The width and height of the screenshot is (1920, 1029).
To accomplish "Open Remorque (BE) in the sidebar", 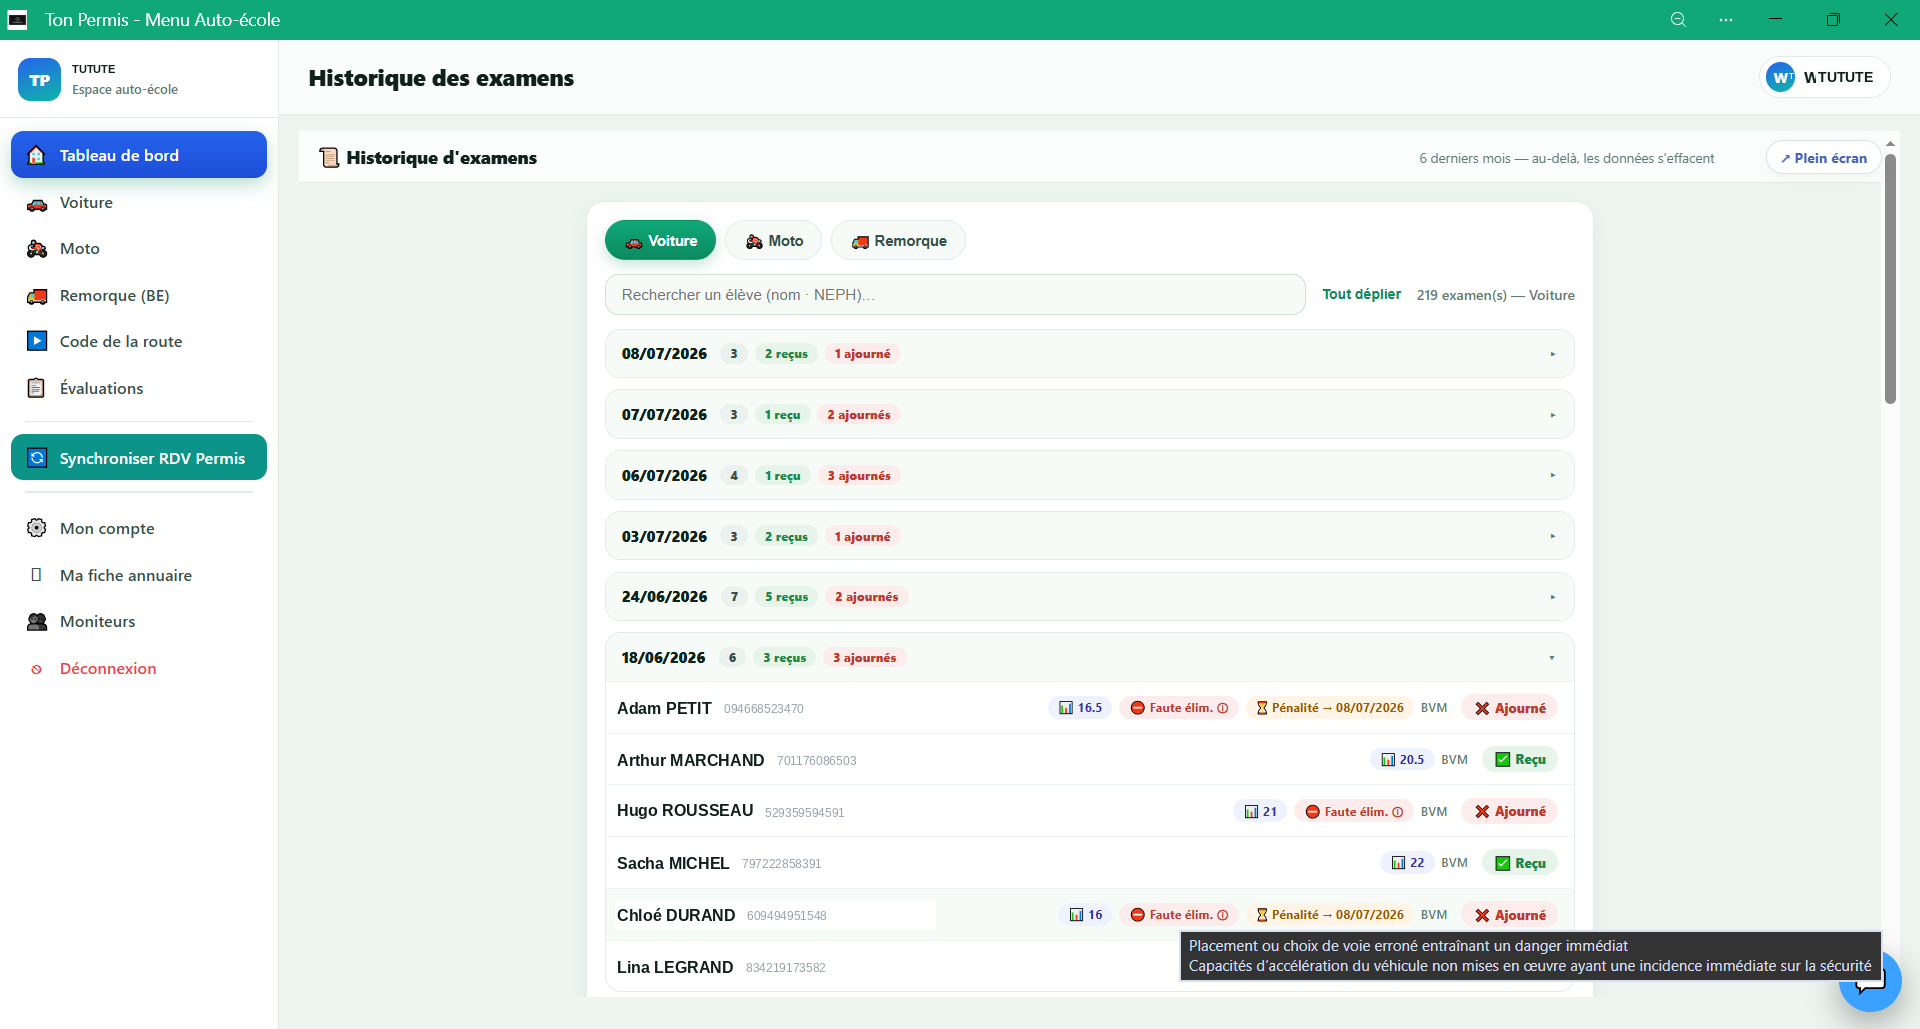I will point(139,295).
